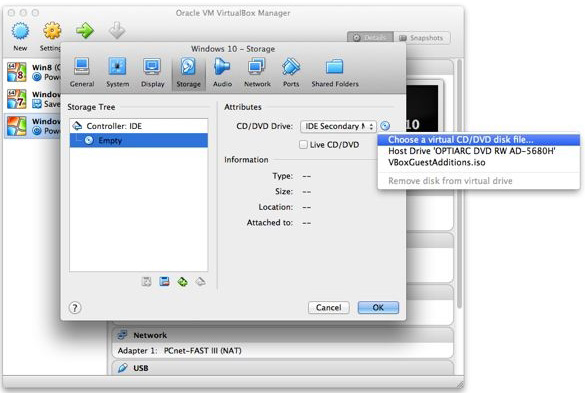Viewport: 585px width, 393px height.
Task: Select the Windows 7 saved VM
Action: (33, 99)
